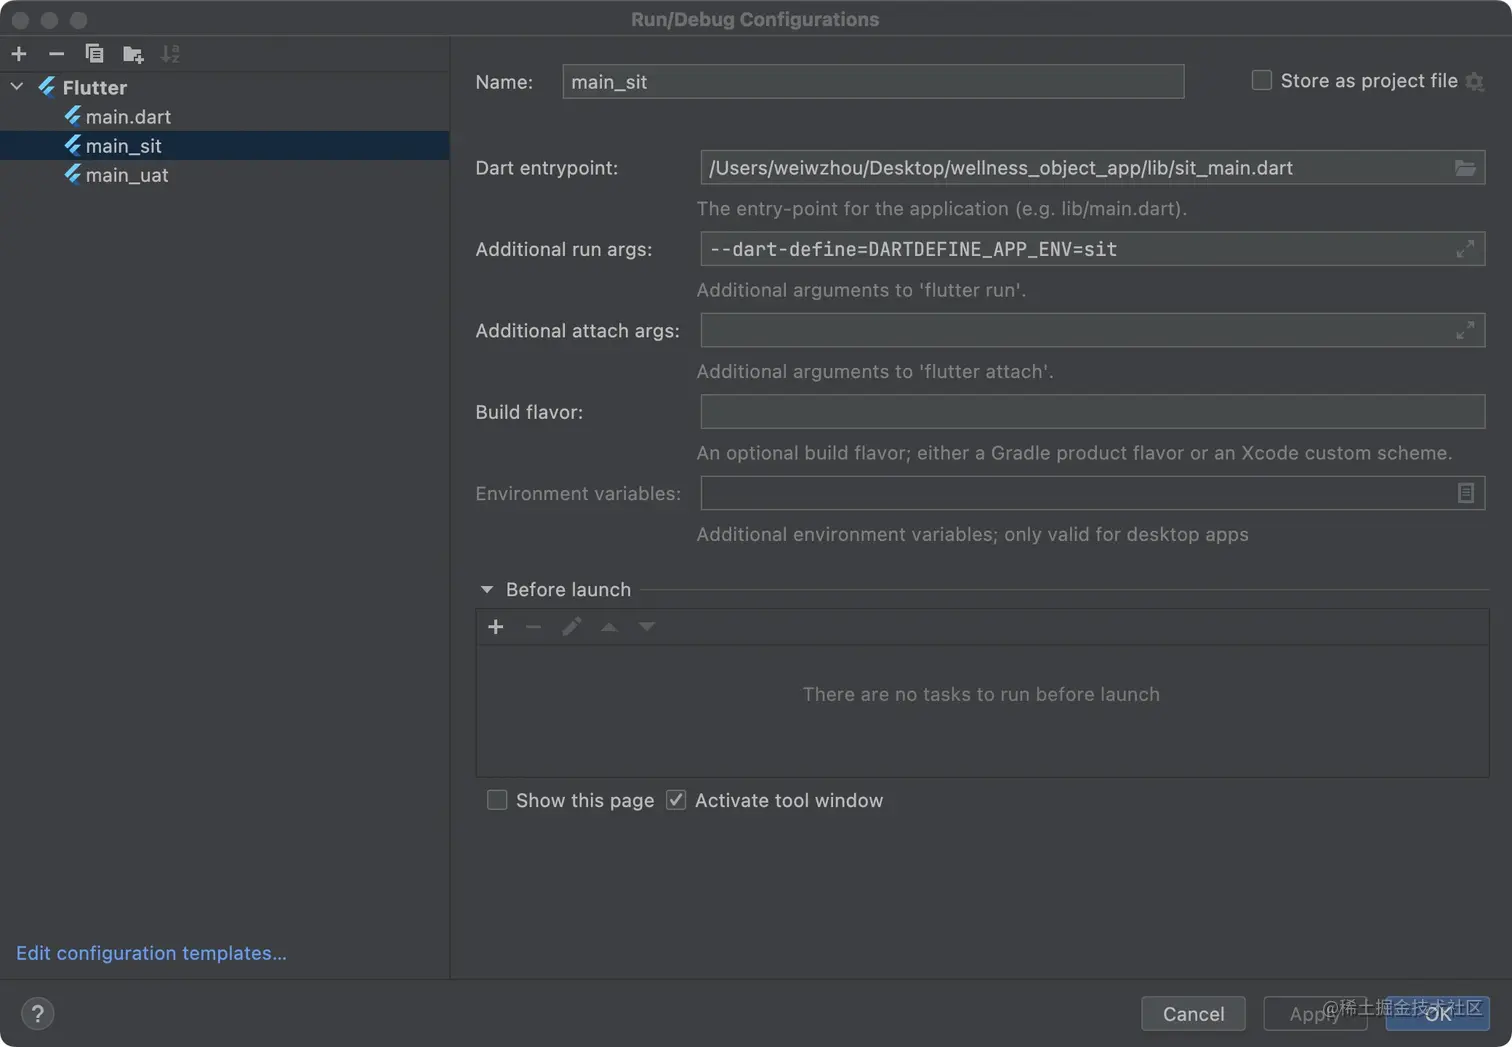
Task: Remove Before launch task icon
Action: (533, 627)
